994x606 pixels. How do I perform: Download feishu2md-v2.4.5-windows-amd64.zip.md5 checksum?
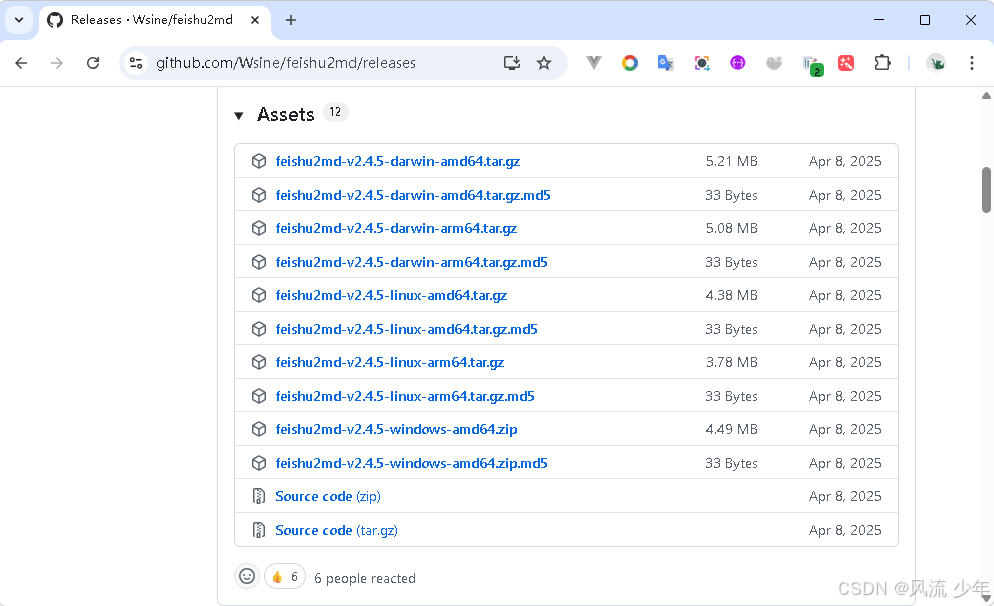[411, 463]
